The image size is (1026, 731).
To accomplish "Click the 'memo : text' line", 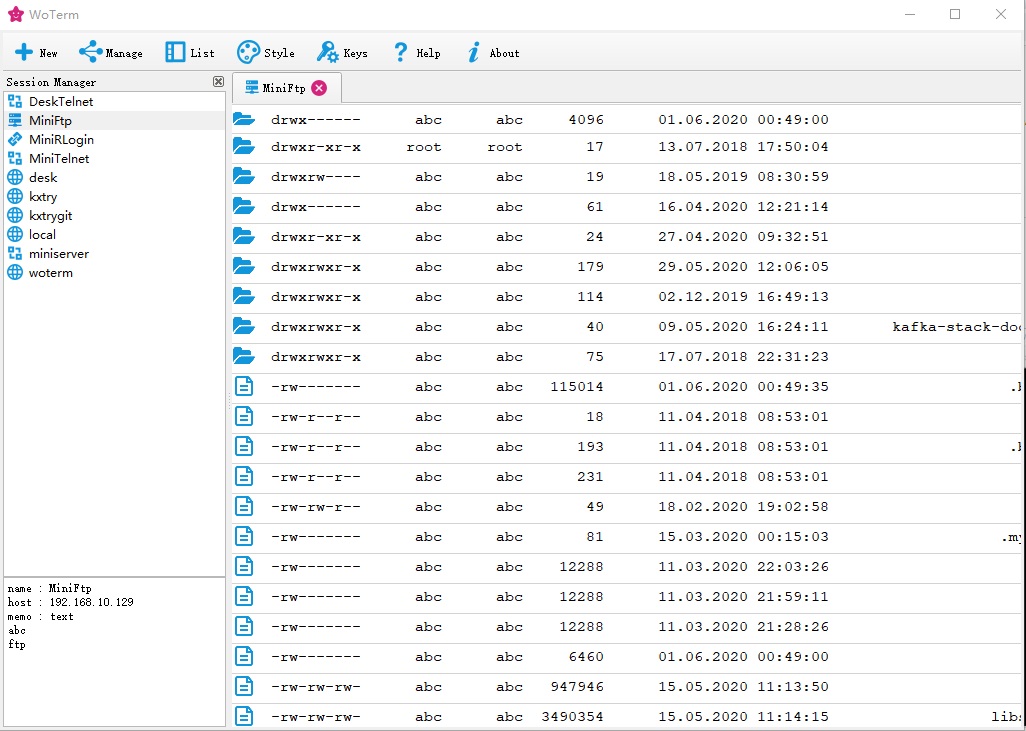I will (x=41, y=616).
